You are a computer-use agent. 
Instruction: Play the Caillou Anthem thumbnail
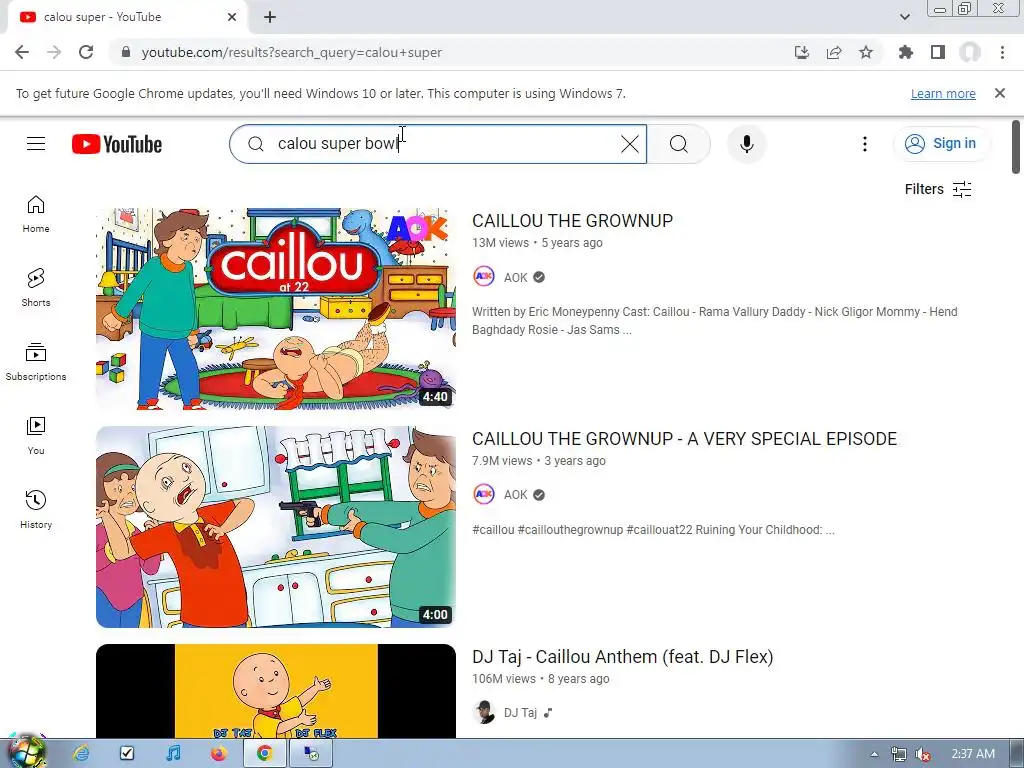[x=276, y=691]
